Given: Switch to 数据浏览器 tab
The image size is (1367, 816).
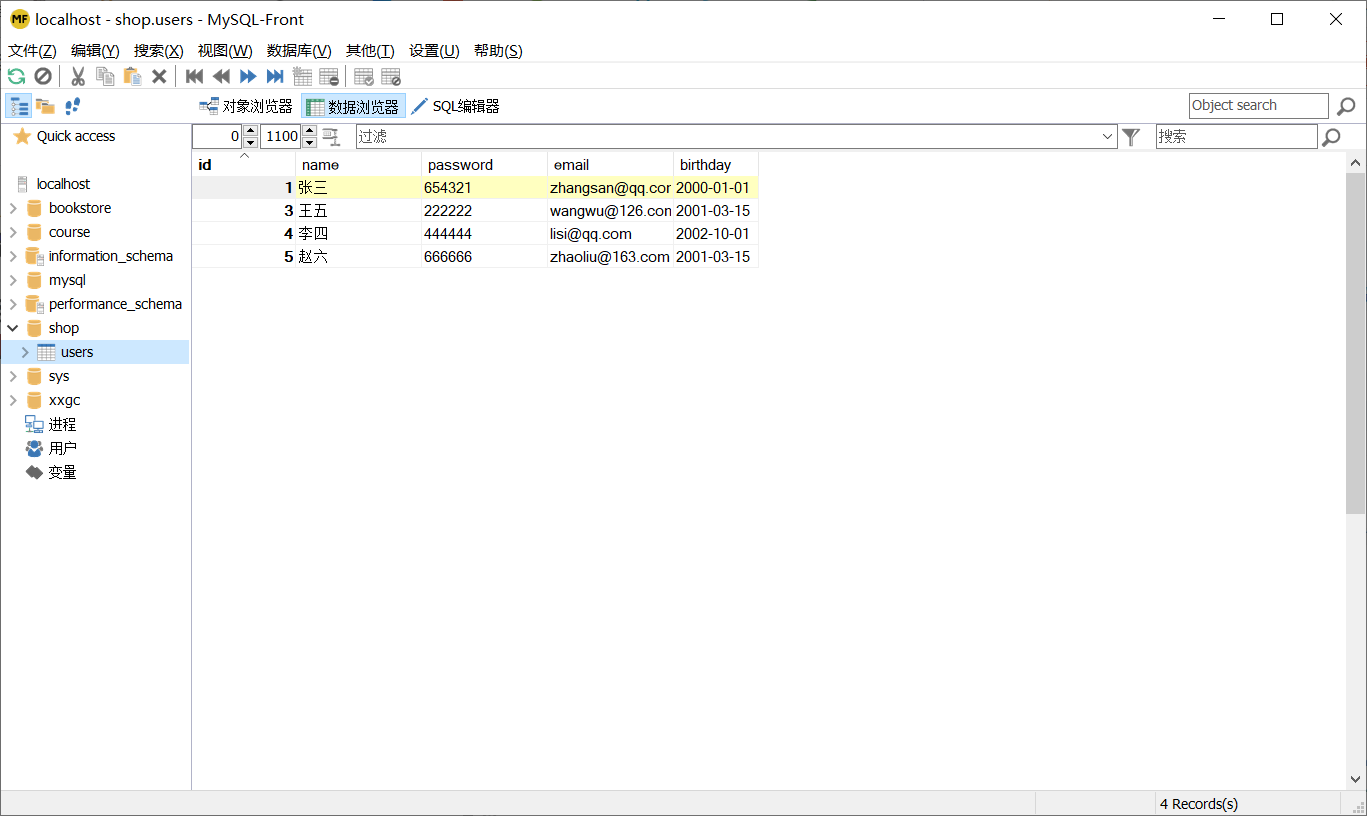Looking at the screenshot, I should coord(353,106).
